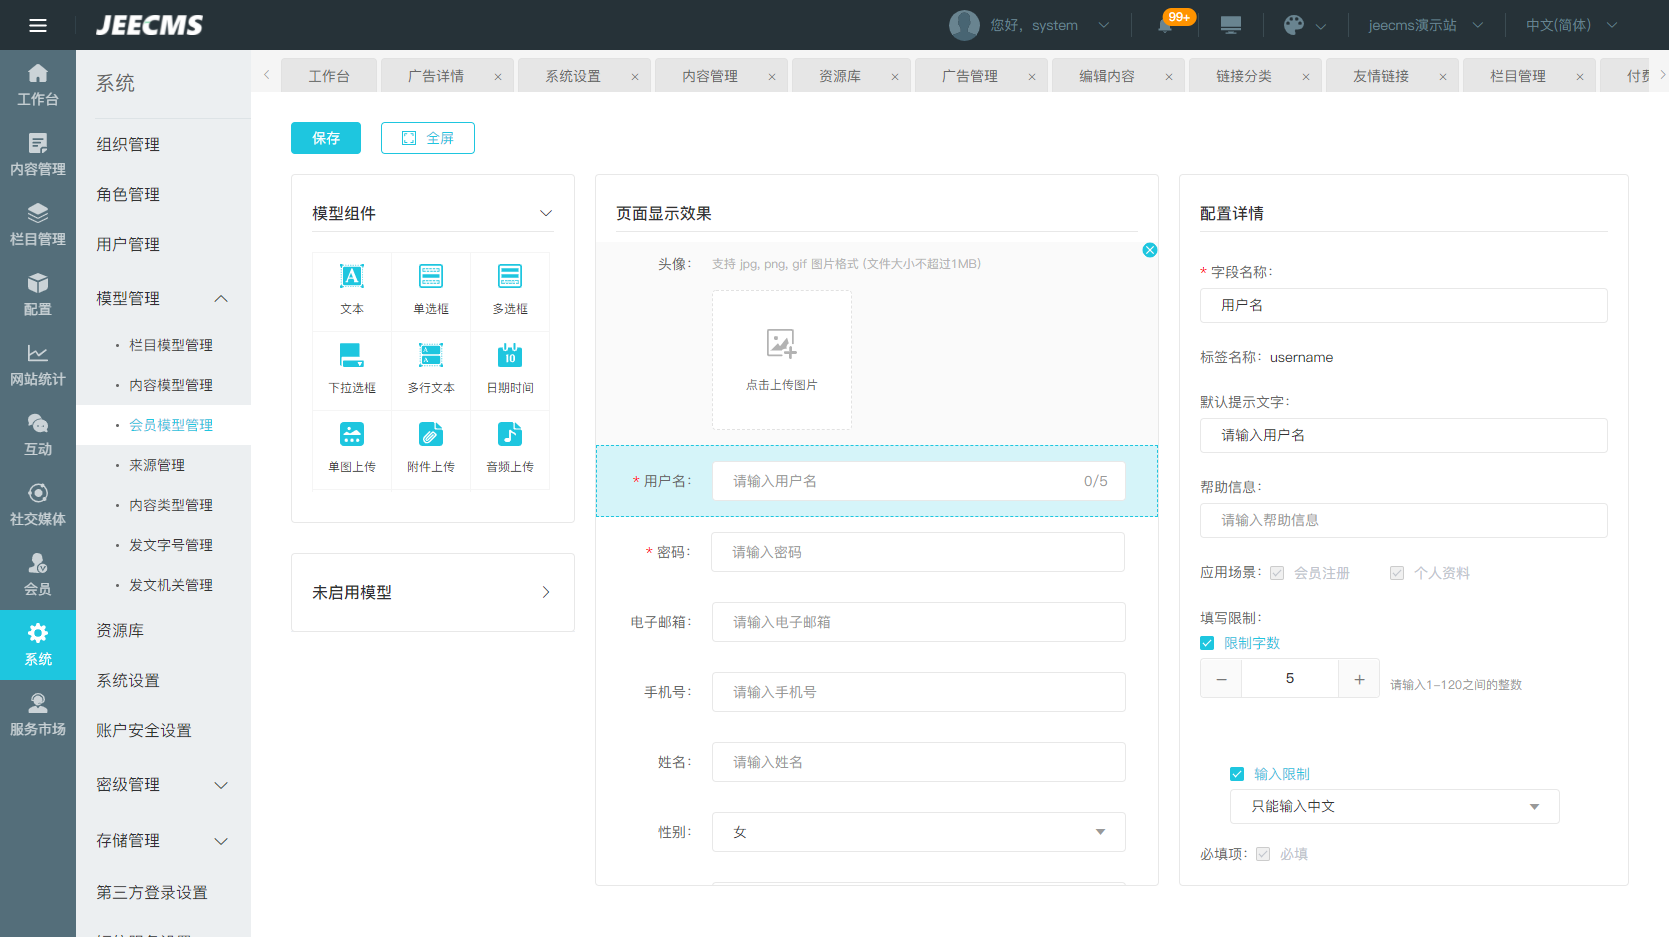Add a 附件上传 component
Viewport: 1669px width, 937px height.
431,449
